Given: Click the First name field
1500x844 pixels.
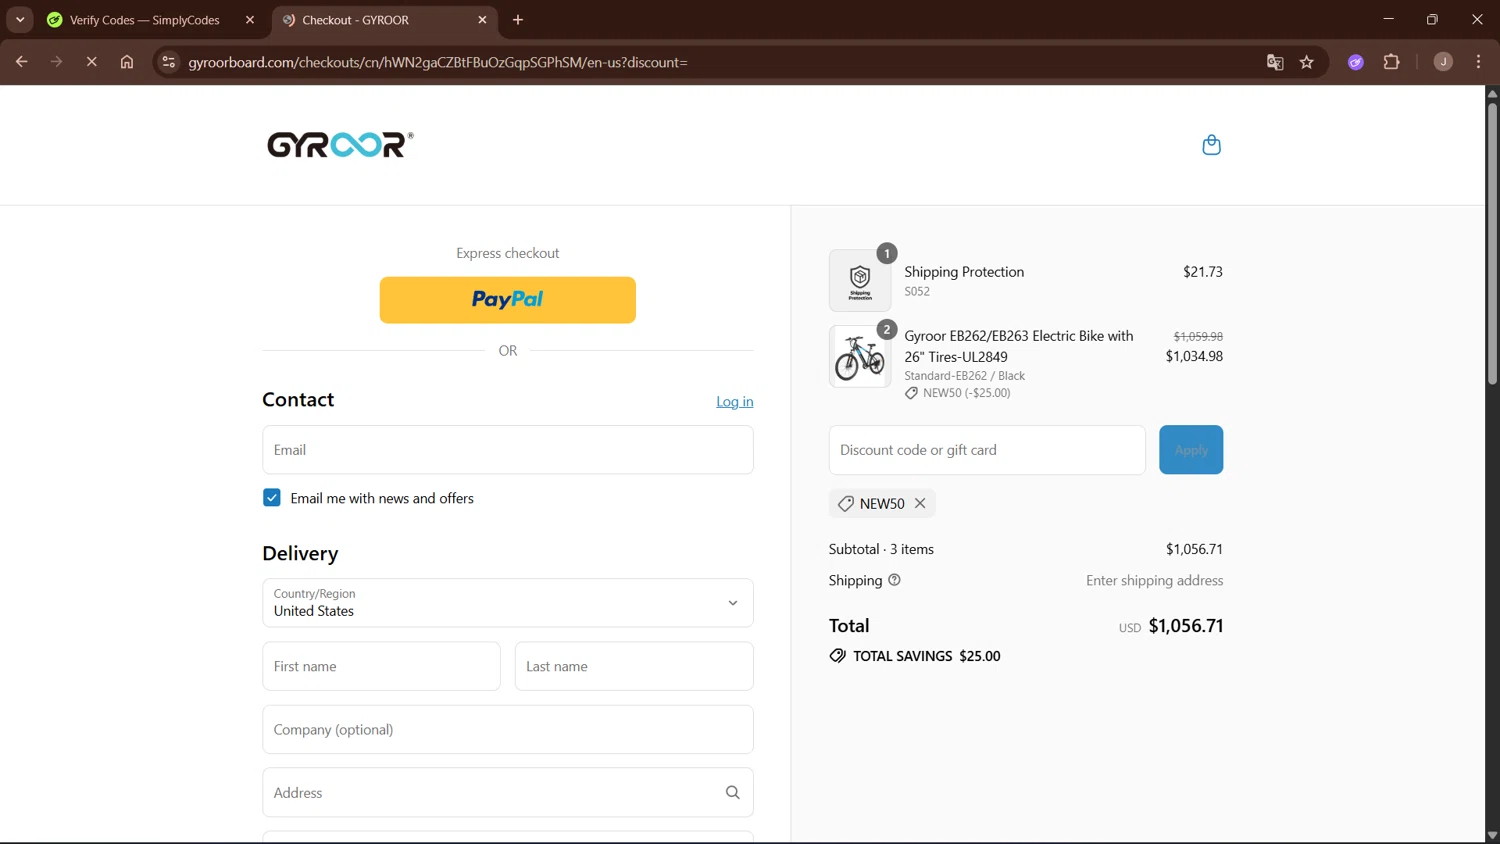Looking at the screenshot, I should click(381, 666).
